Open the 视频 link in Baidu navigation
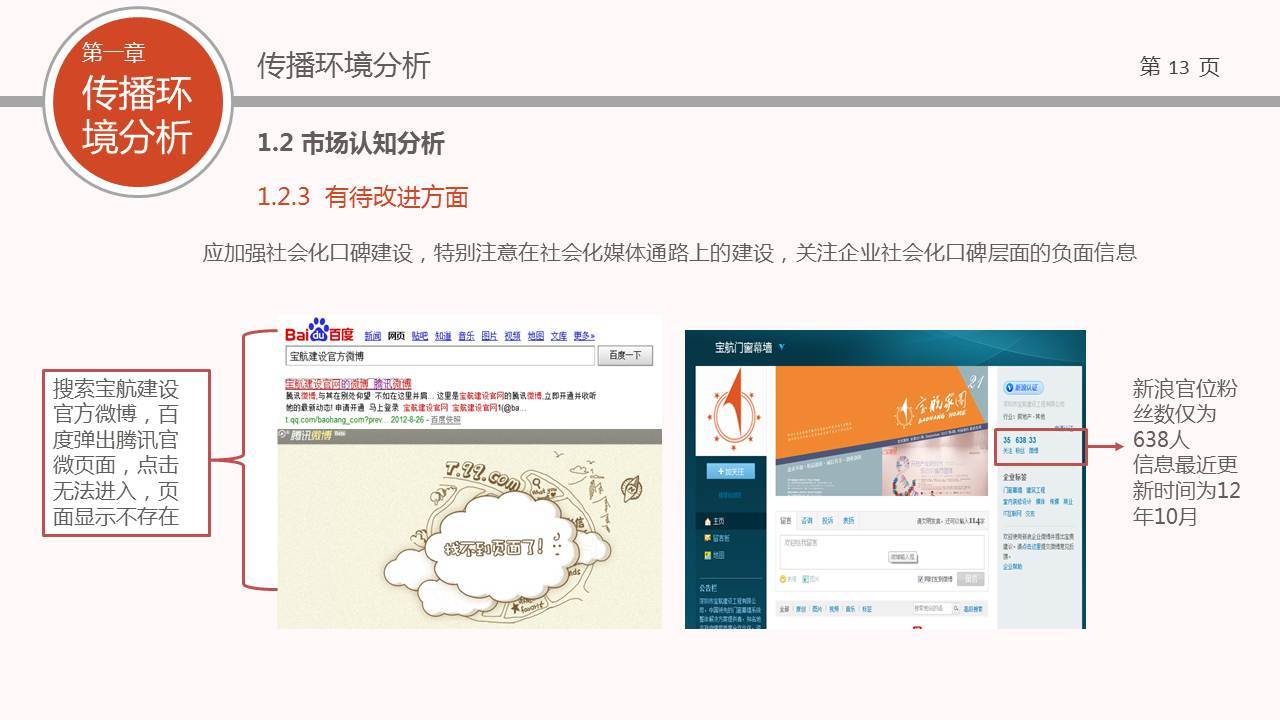The width and height of the screenshot is (1280, 720). coord(512,336)
